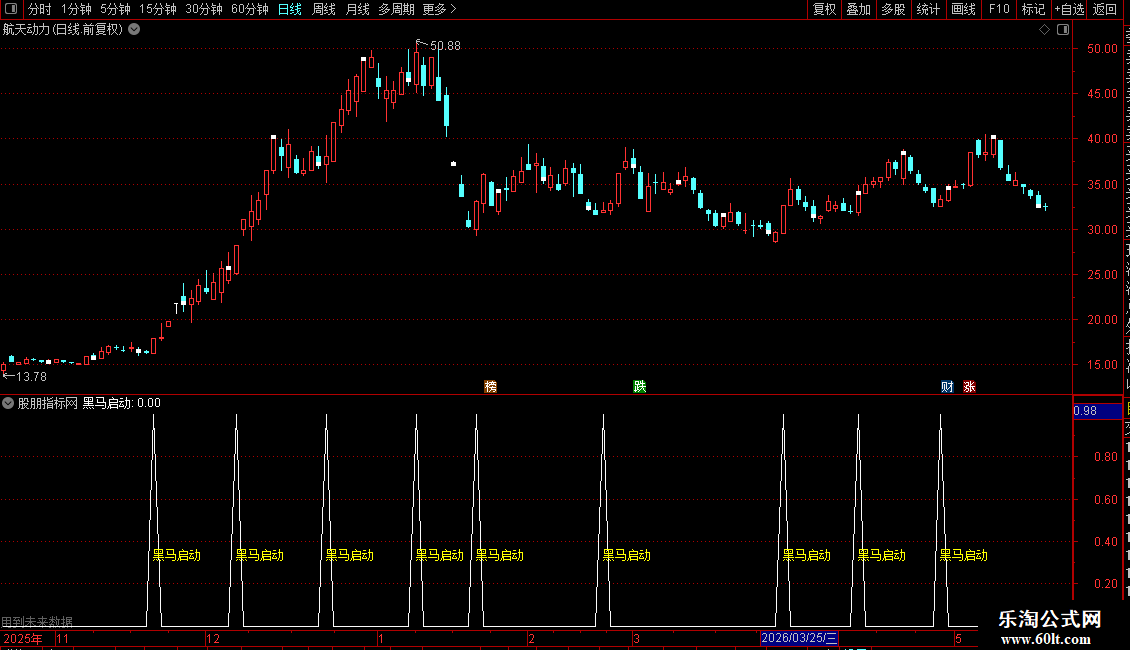Expand the 更多 period options
This screenshot has height=650, width=1130.
pos(440,9)
